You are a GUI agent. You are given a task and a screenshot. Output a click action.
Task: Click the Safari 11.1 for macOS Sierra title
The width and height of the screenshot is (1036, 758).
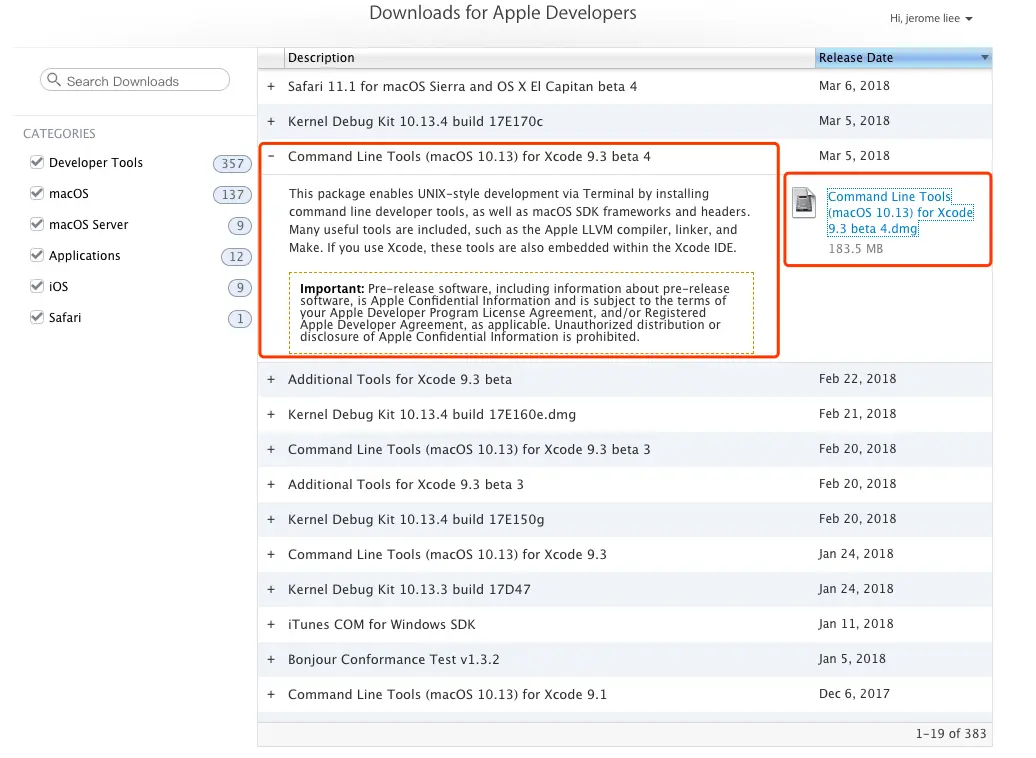(462, 87)
